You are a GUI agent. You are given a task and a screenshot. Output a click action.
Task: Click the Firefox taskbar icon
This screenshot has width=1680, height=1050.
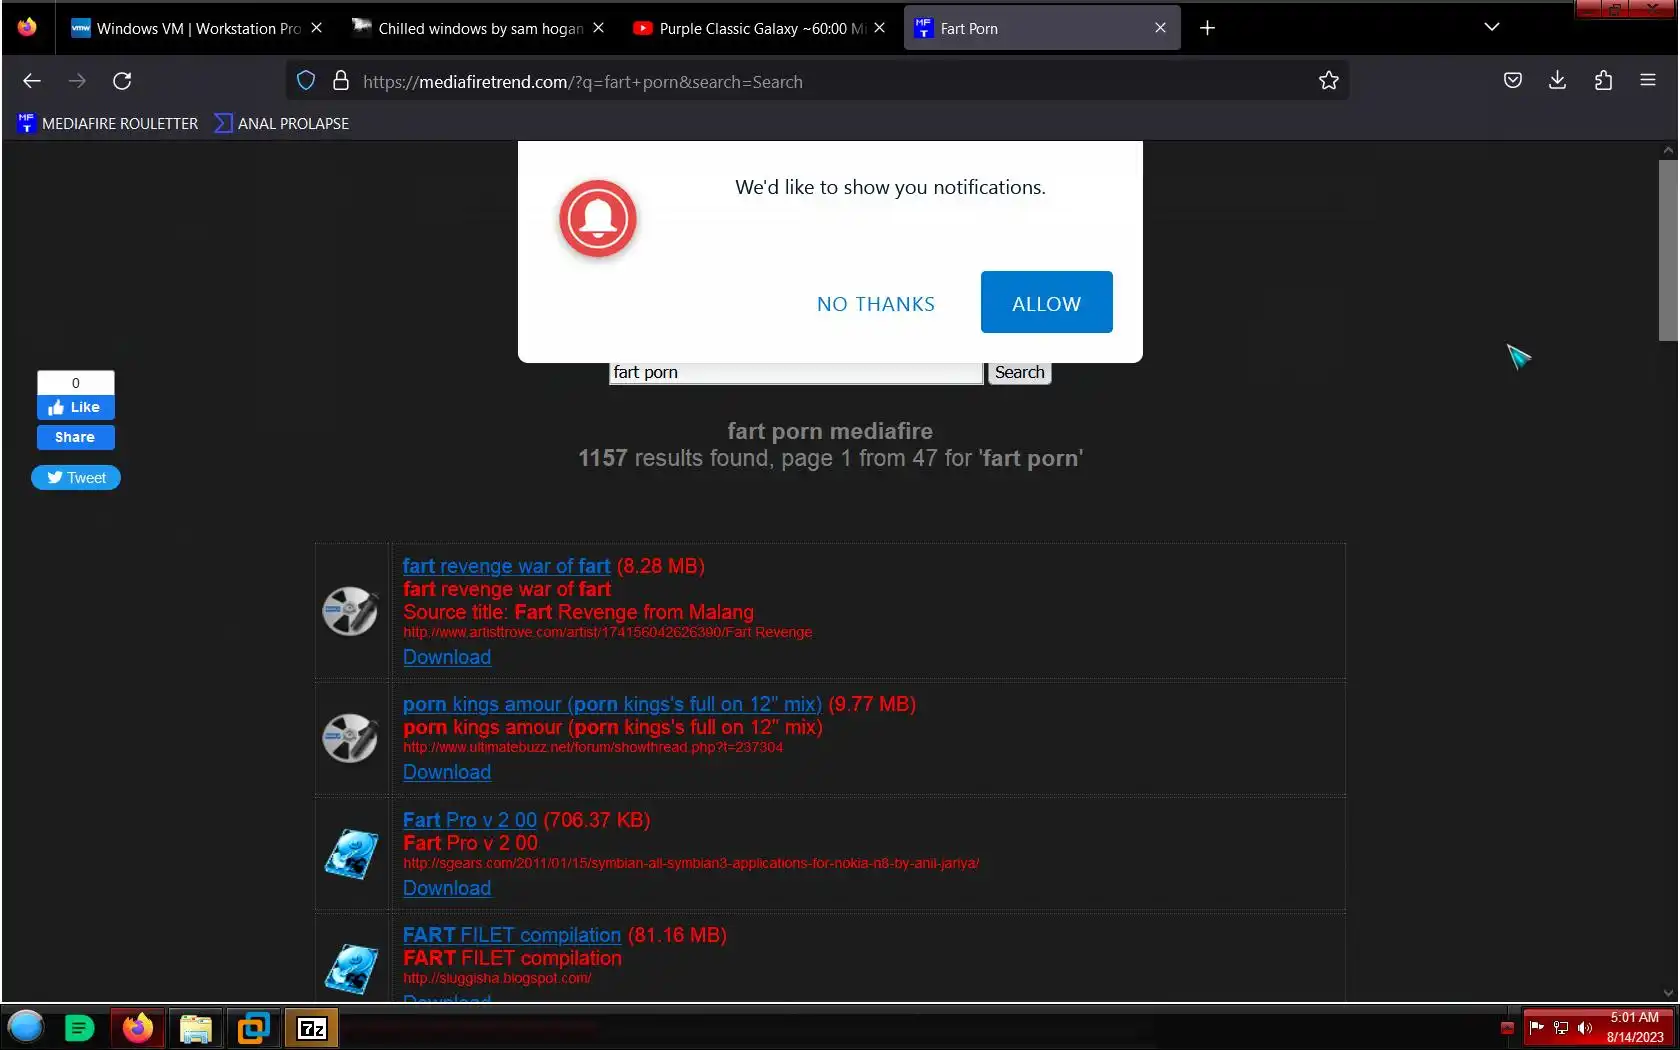click(138, 1028)
